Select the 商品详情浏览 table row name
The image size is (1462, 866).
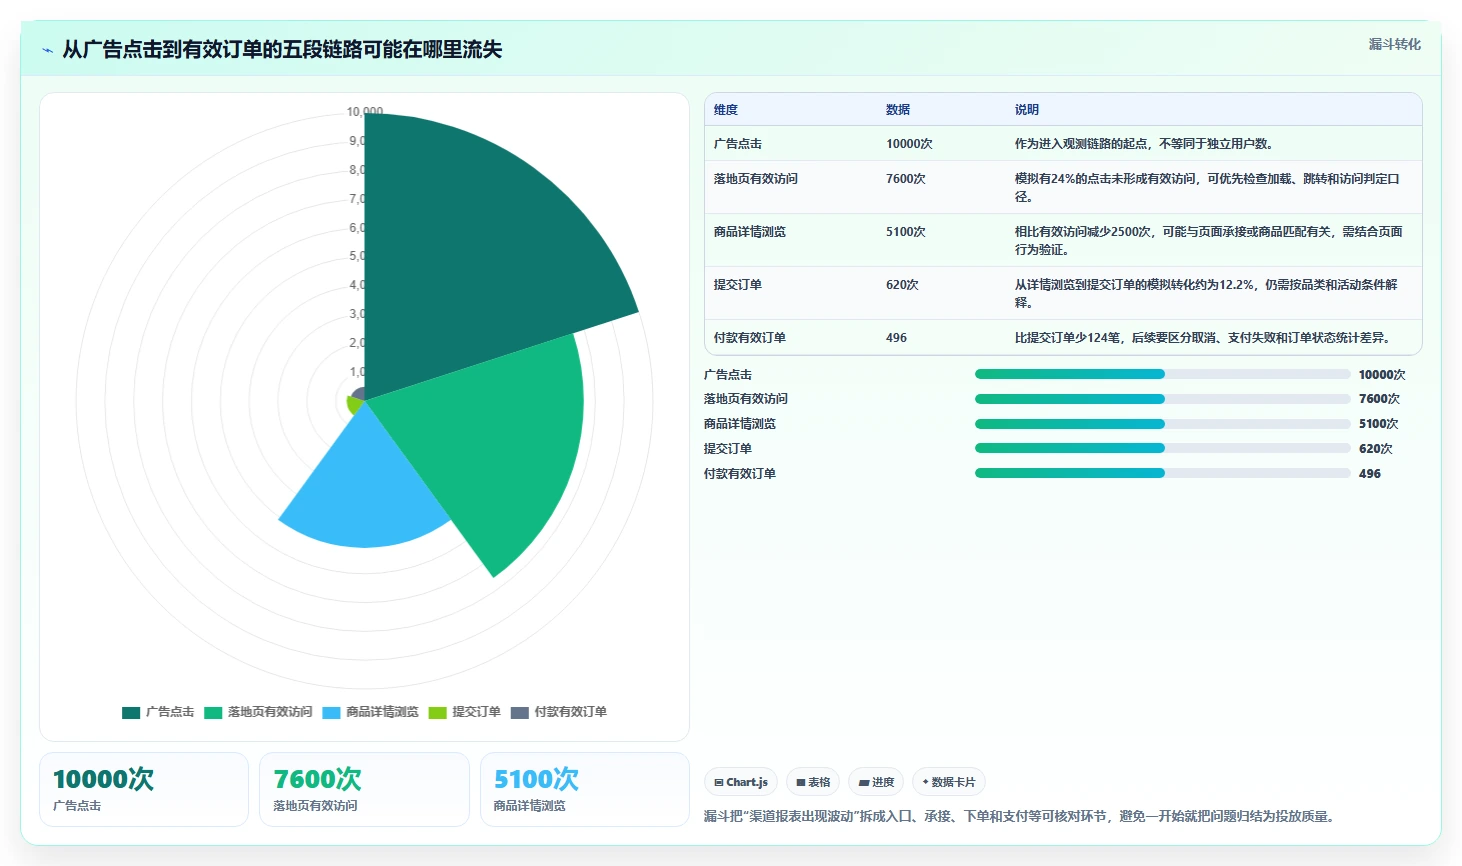(750, 232)
